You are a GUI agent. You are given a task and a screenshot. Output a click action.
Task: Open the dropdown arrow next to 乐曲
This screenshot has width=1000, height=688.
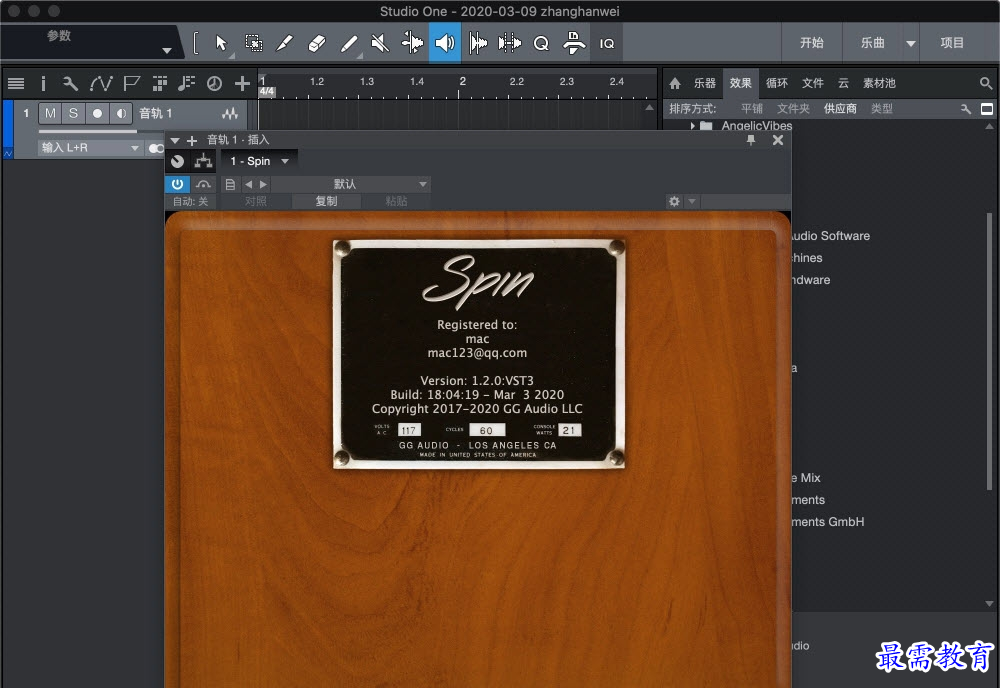911,43
